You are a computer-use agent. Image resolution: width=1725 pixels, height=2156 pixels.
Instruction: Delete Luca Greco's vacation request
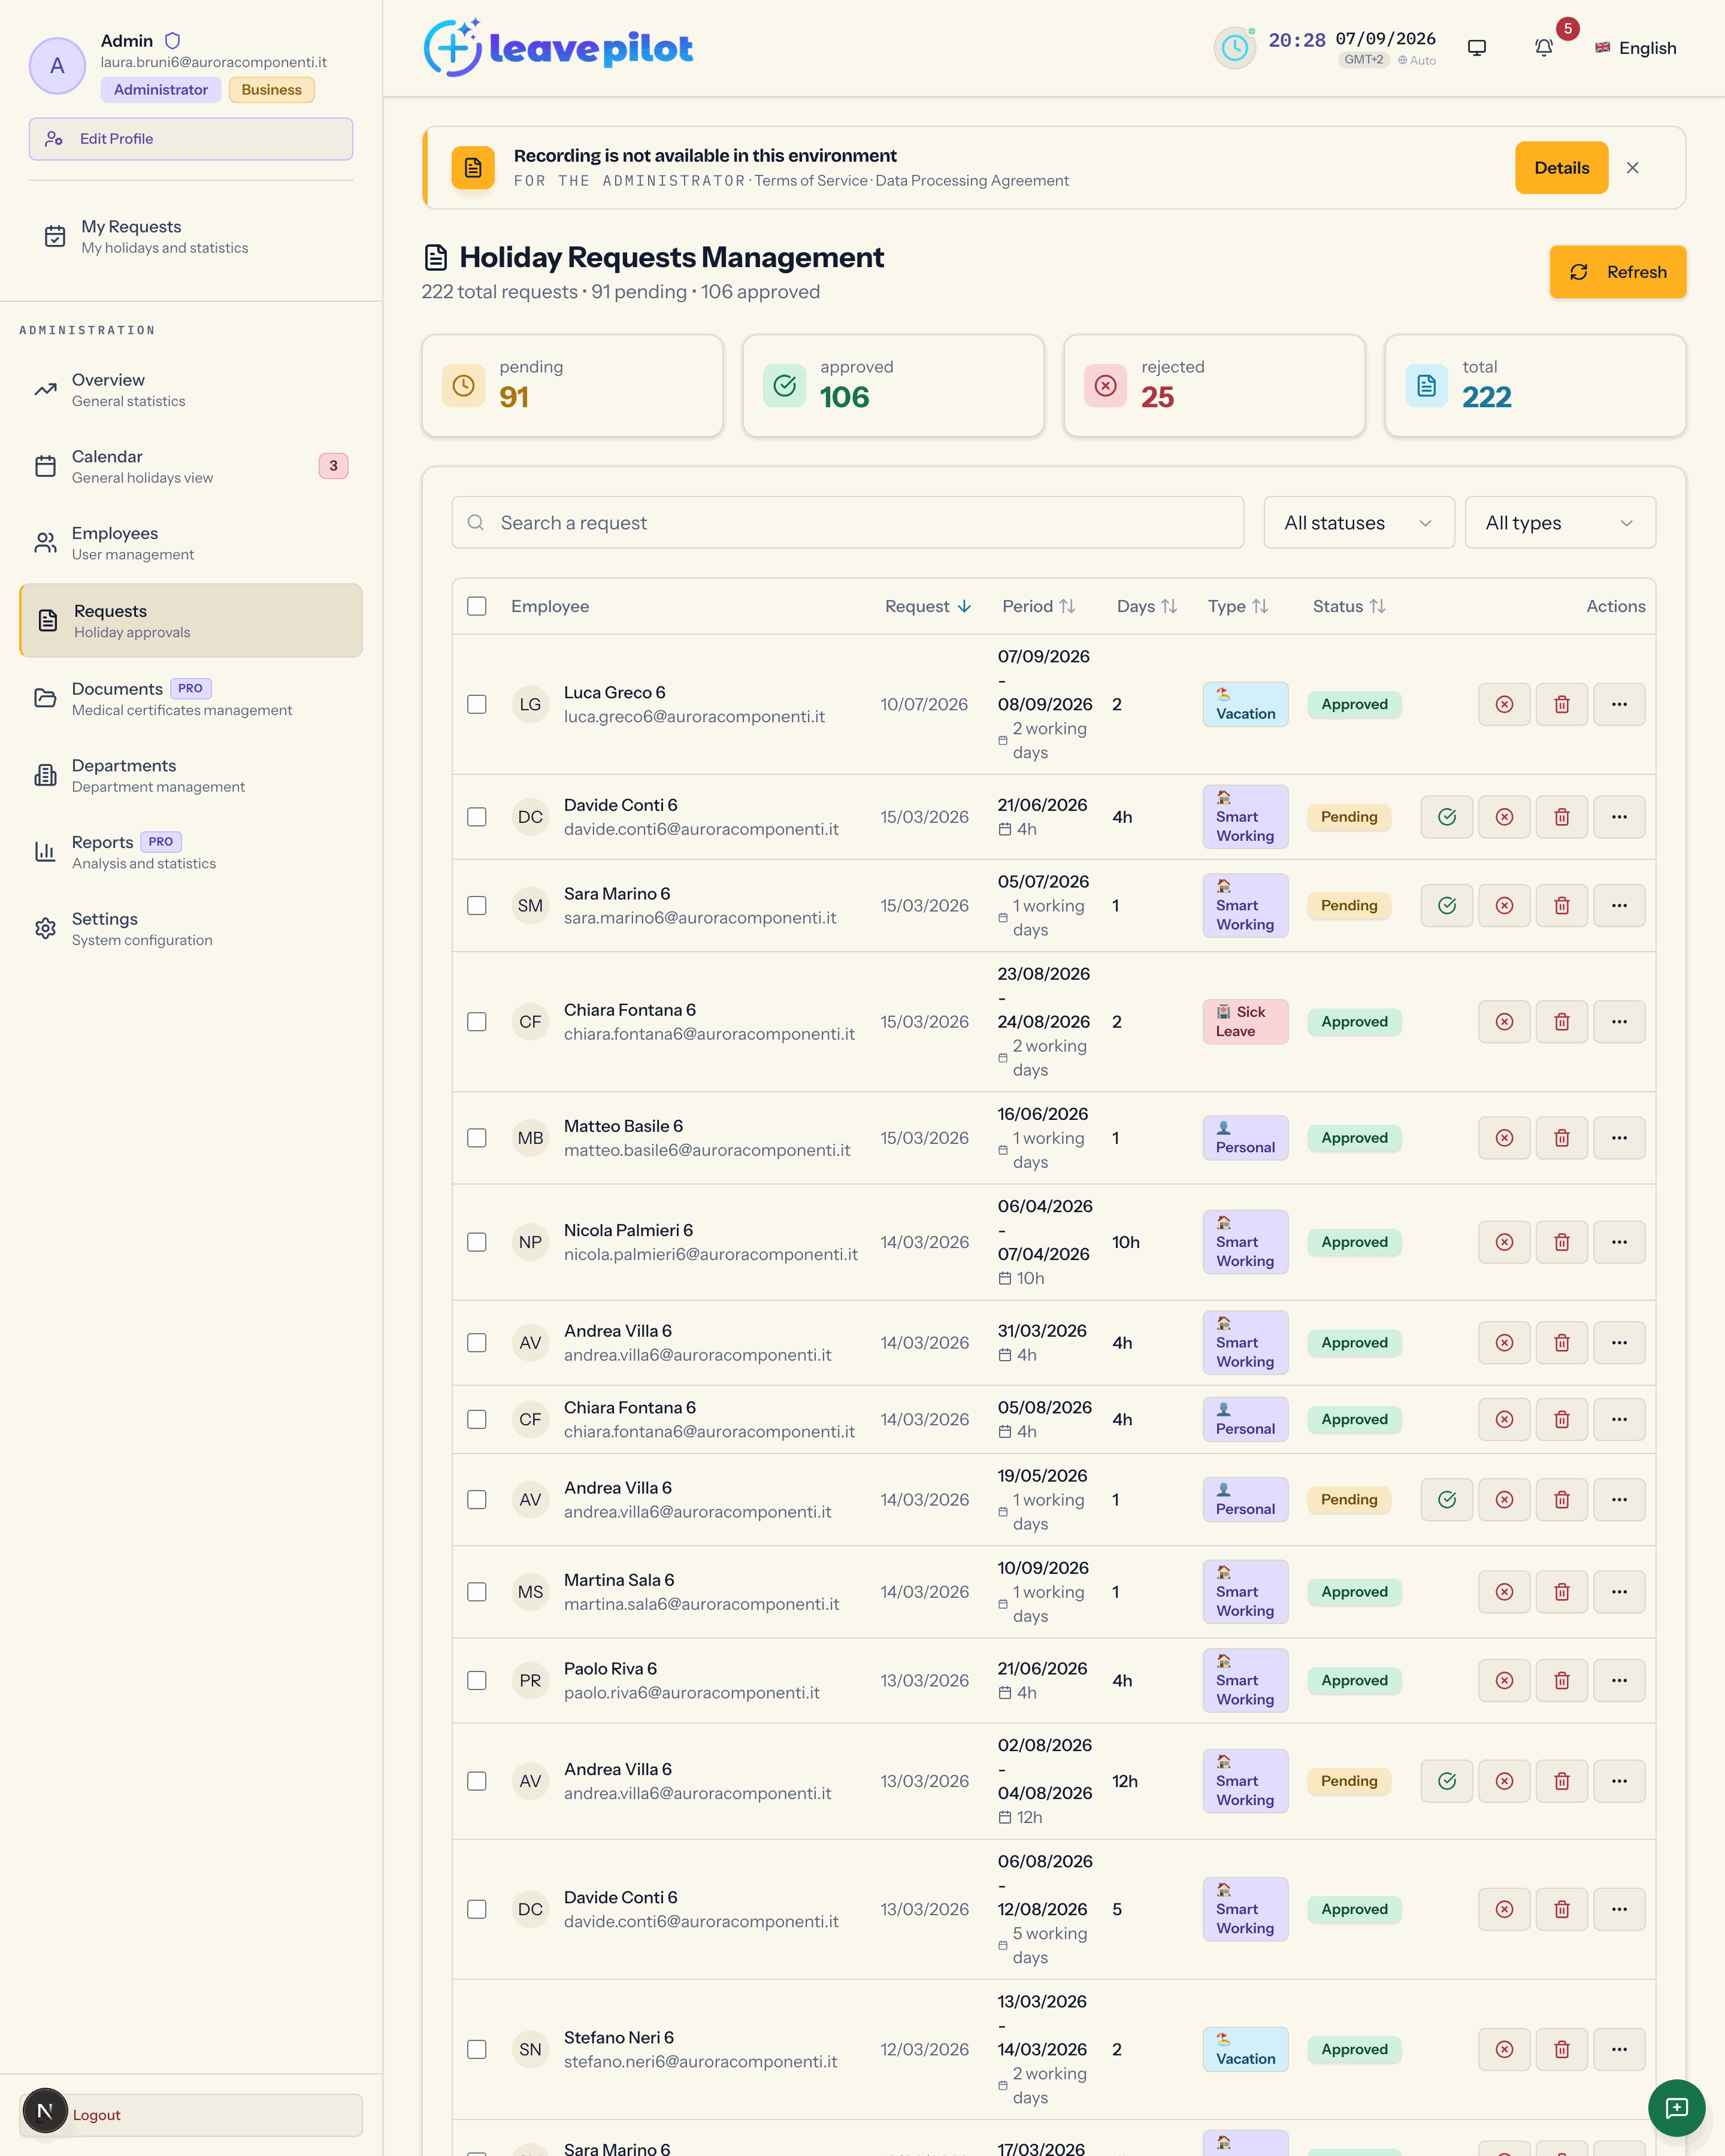(1561, 704)
